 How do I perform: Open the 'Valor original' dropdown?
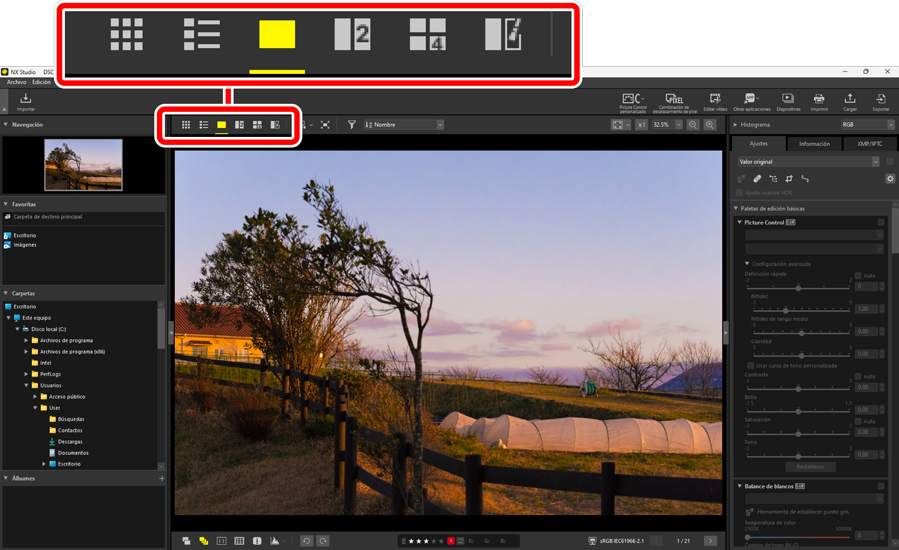pyautogui.click(x=808, y=161)
